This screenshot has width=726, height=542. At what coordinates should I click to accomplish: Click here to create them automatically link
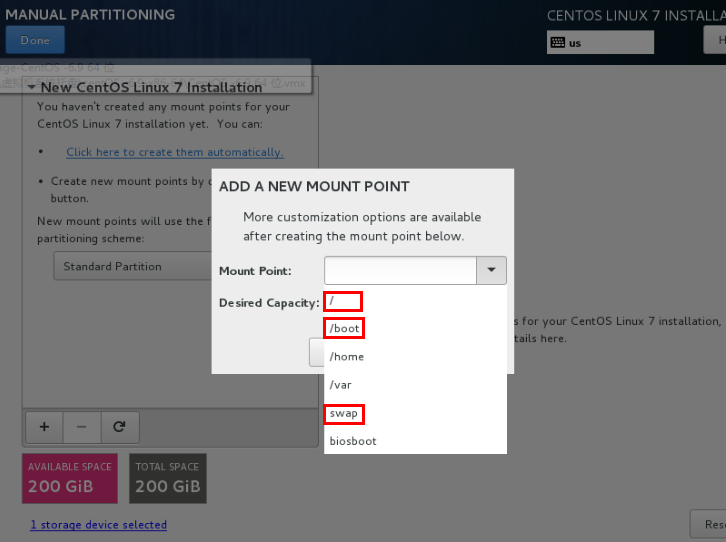pyautogui.click(x=175, y=152)
